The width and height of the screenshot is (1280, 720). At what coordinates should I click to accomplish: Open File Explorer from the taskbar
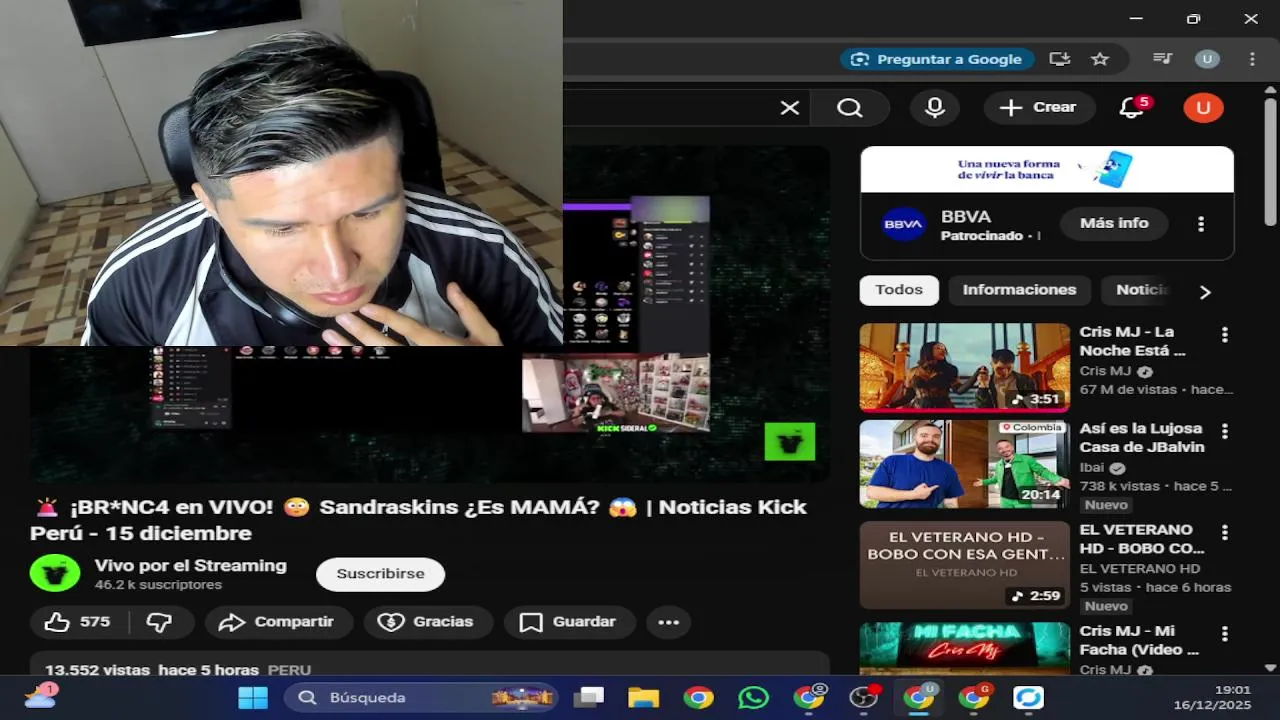tap(644, 698)
